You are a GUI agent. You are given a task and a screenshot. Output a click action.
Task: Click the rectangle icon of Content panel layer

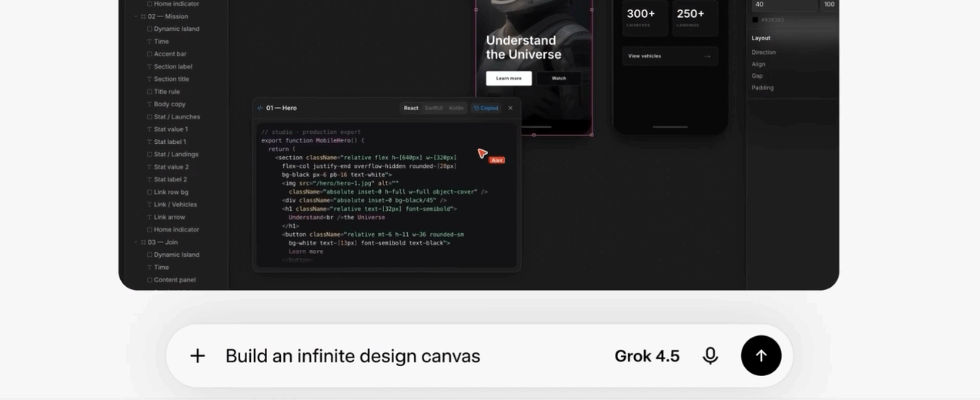coord(149,279)
